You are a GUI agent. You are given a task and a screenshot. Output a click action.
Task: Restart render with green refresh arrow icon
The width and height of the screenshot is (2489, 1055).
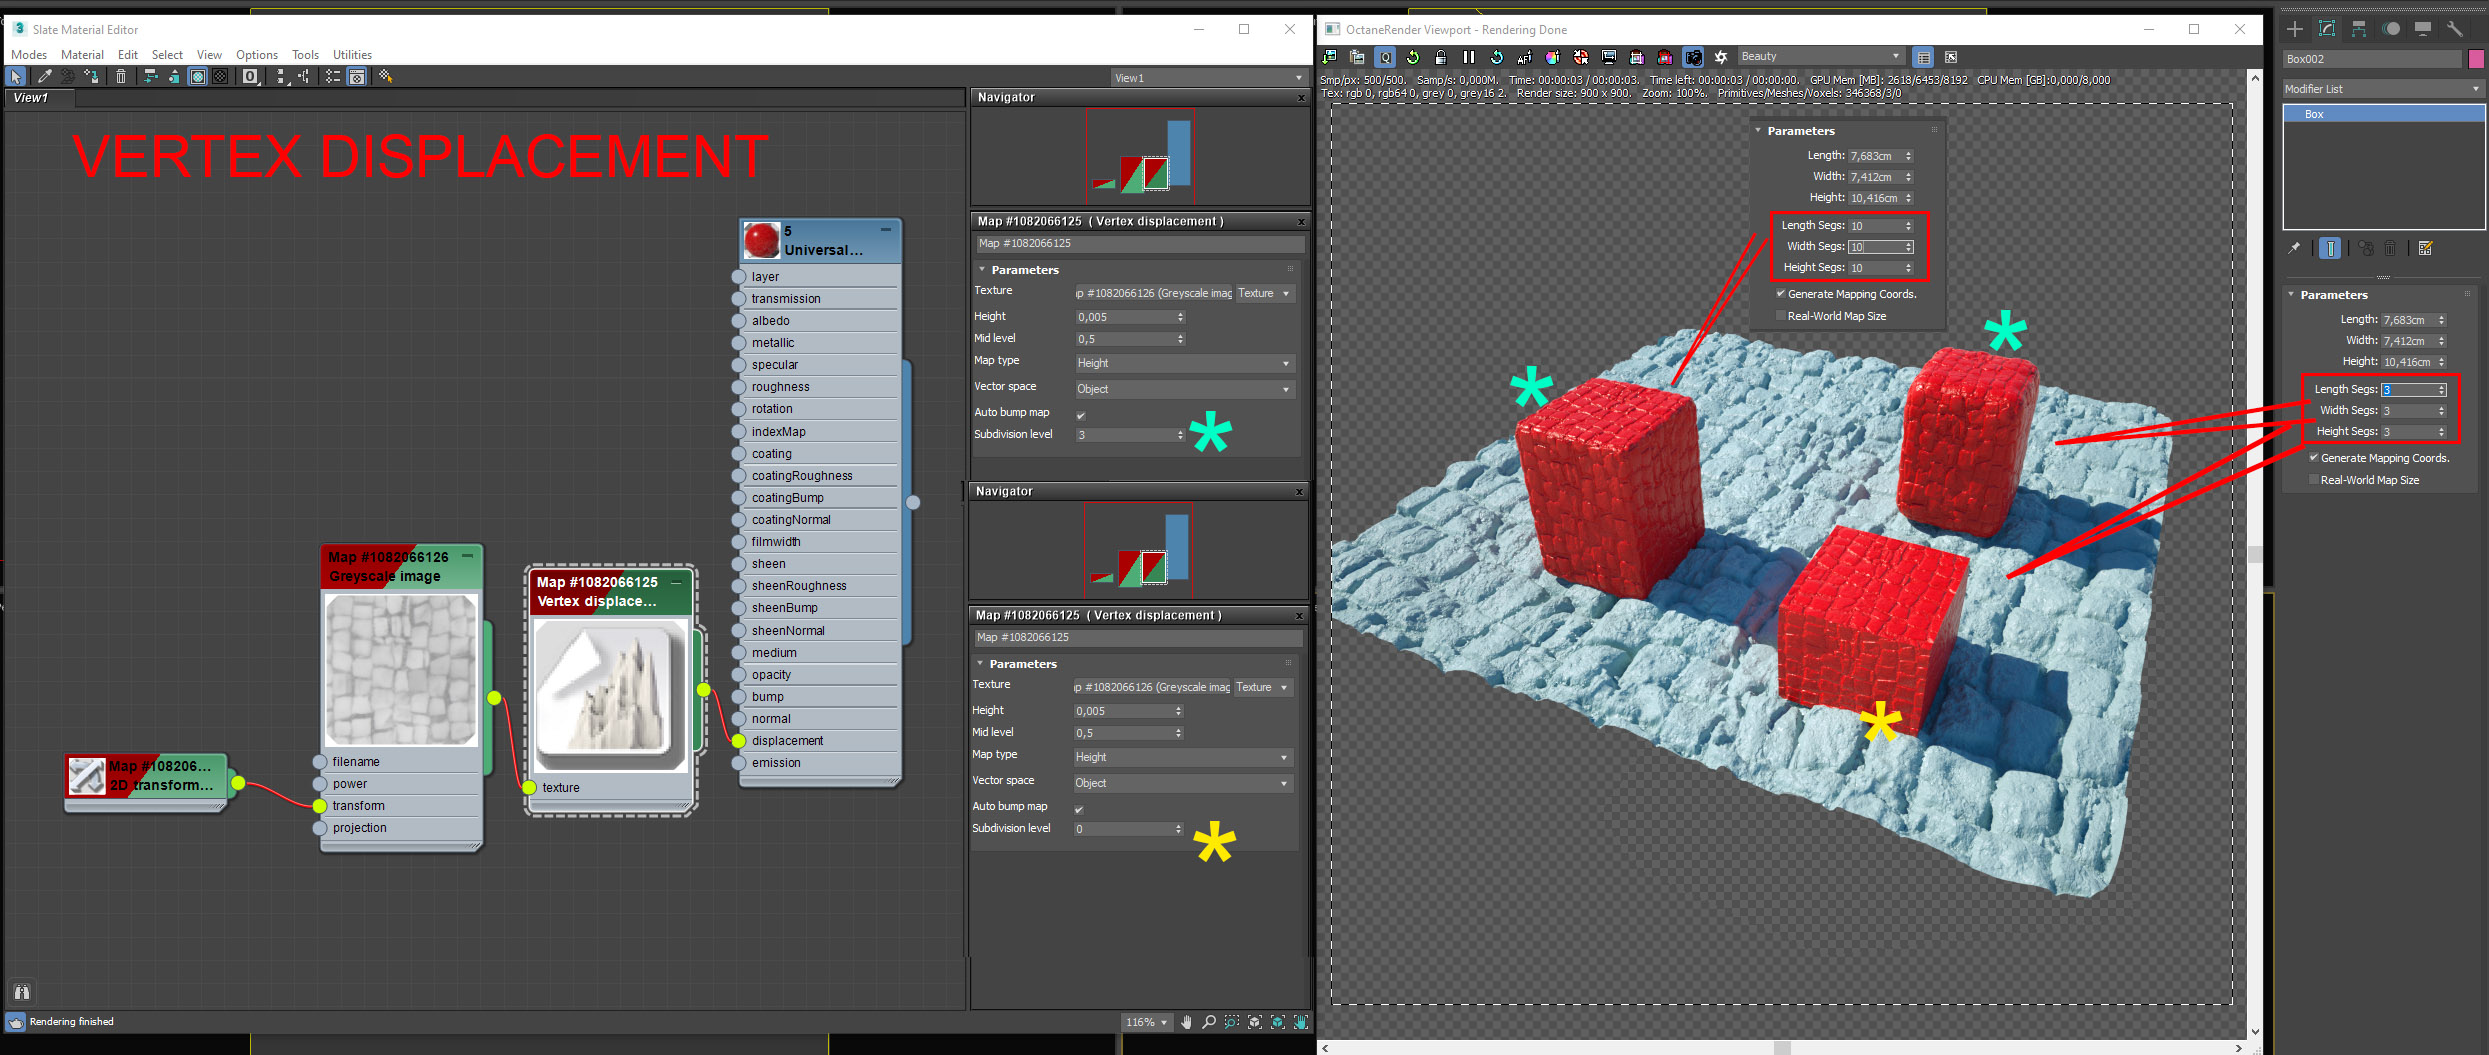coord(1412,57)
